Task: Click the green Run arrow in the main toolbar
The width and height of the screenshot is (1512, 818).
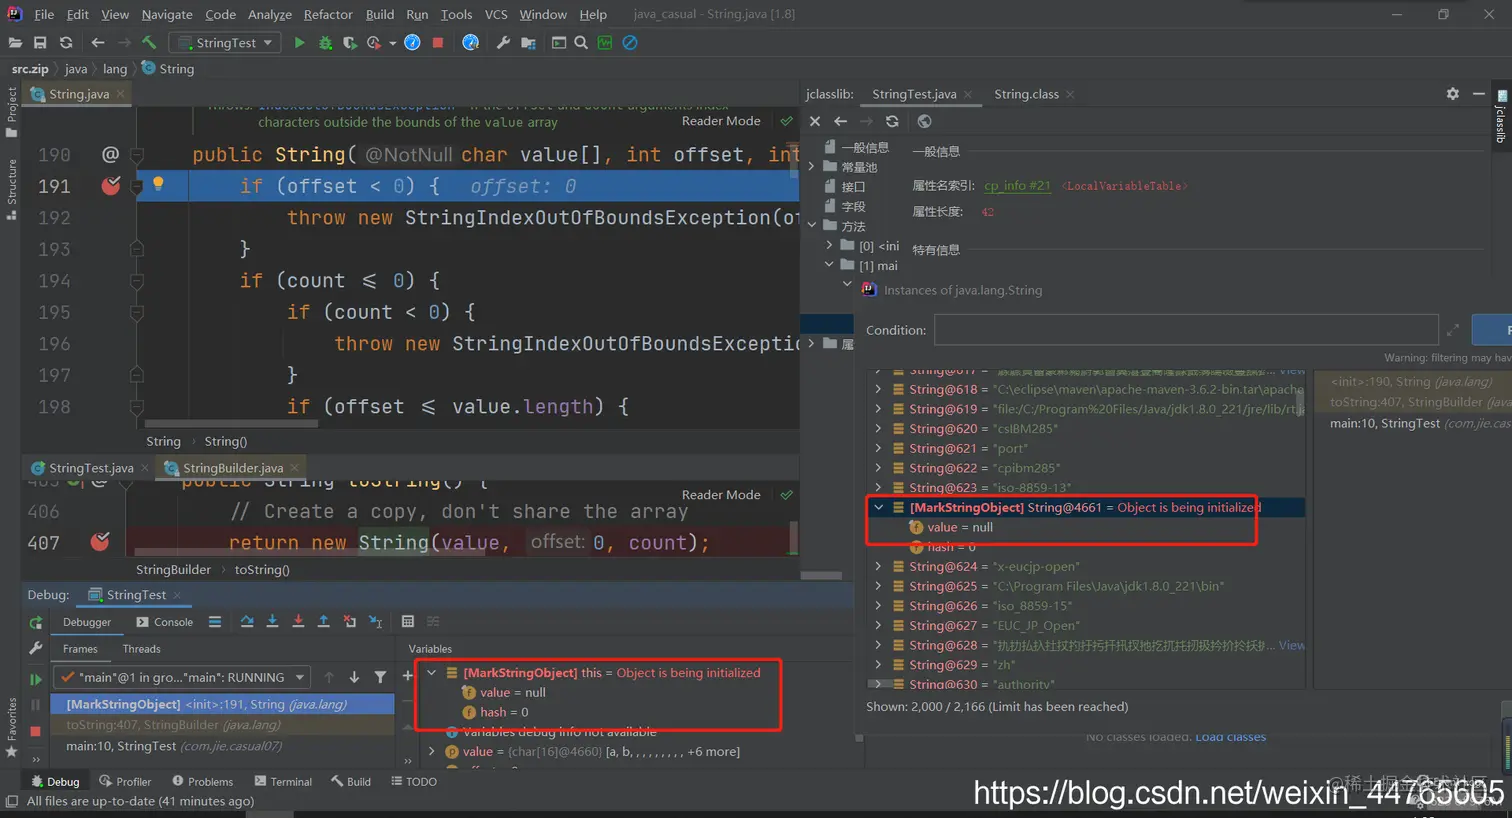Action: tap(299, 43)
